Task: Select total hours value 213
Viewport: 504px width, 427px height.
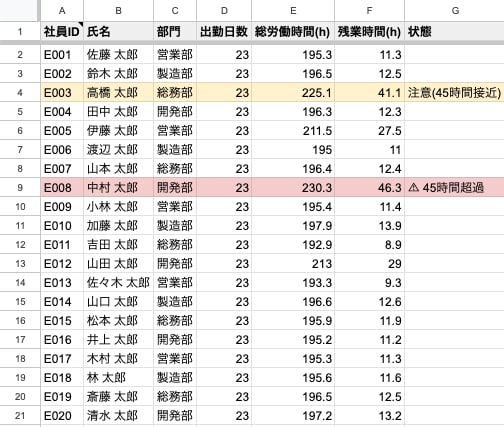Action: coord(293,263)
